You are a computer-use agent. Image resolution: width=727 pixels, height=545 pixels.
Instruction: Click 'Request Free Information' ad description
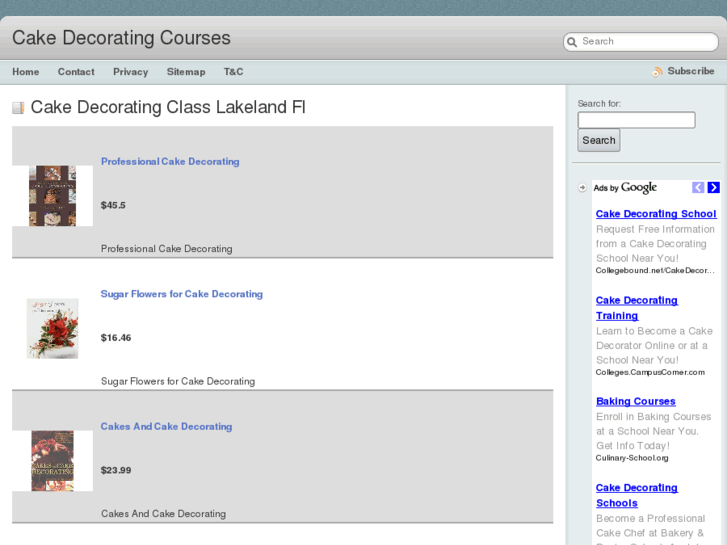[x=655, y=244]
